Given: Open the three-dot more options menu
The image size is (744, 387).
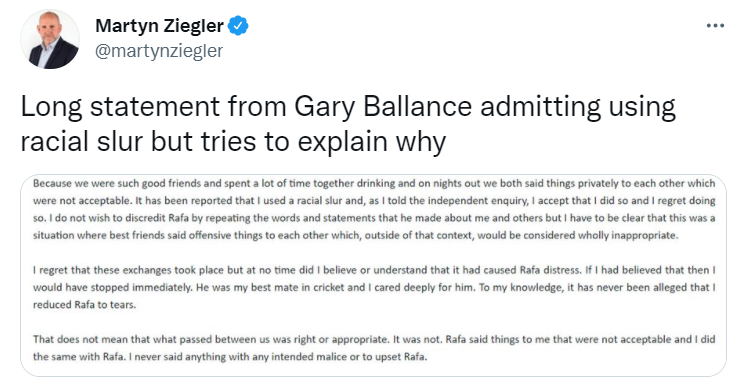Looking at the screenshot, I should [x=715, y=26].
